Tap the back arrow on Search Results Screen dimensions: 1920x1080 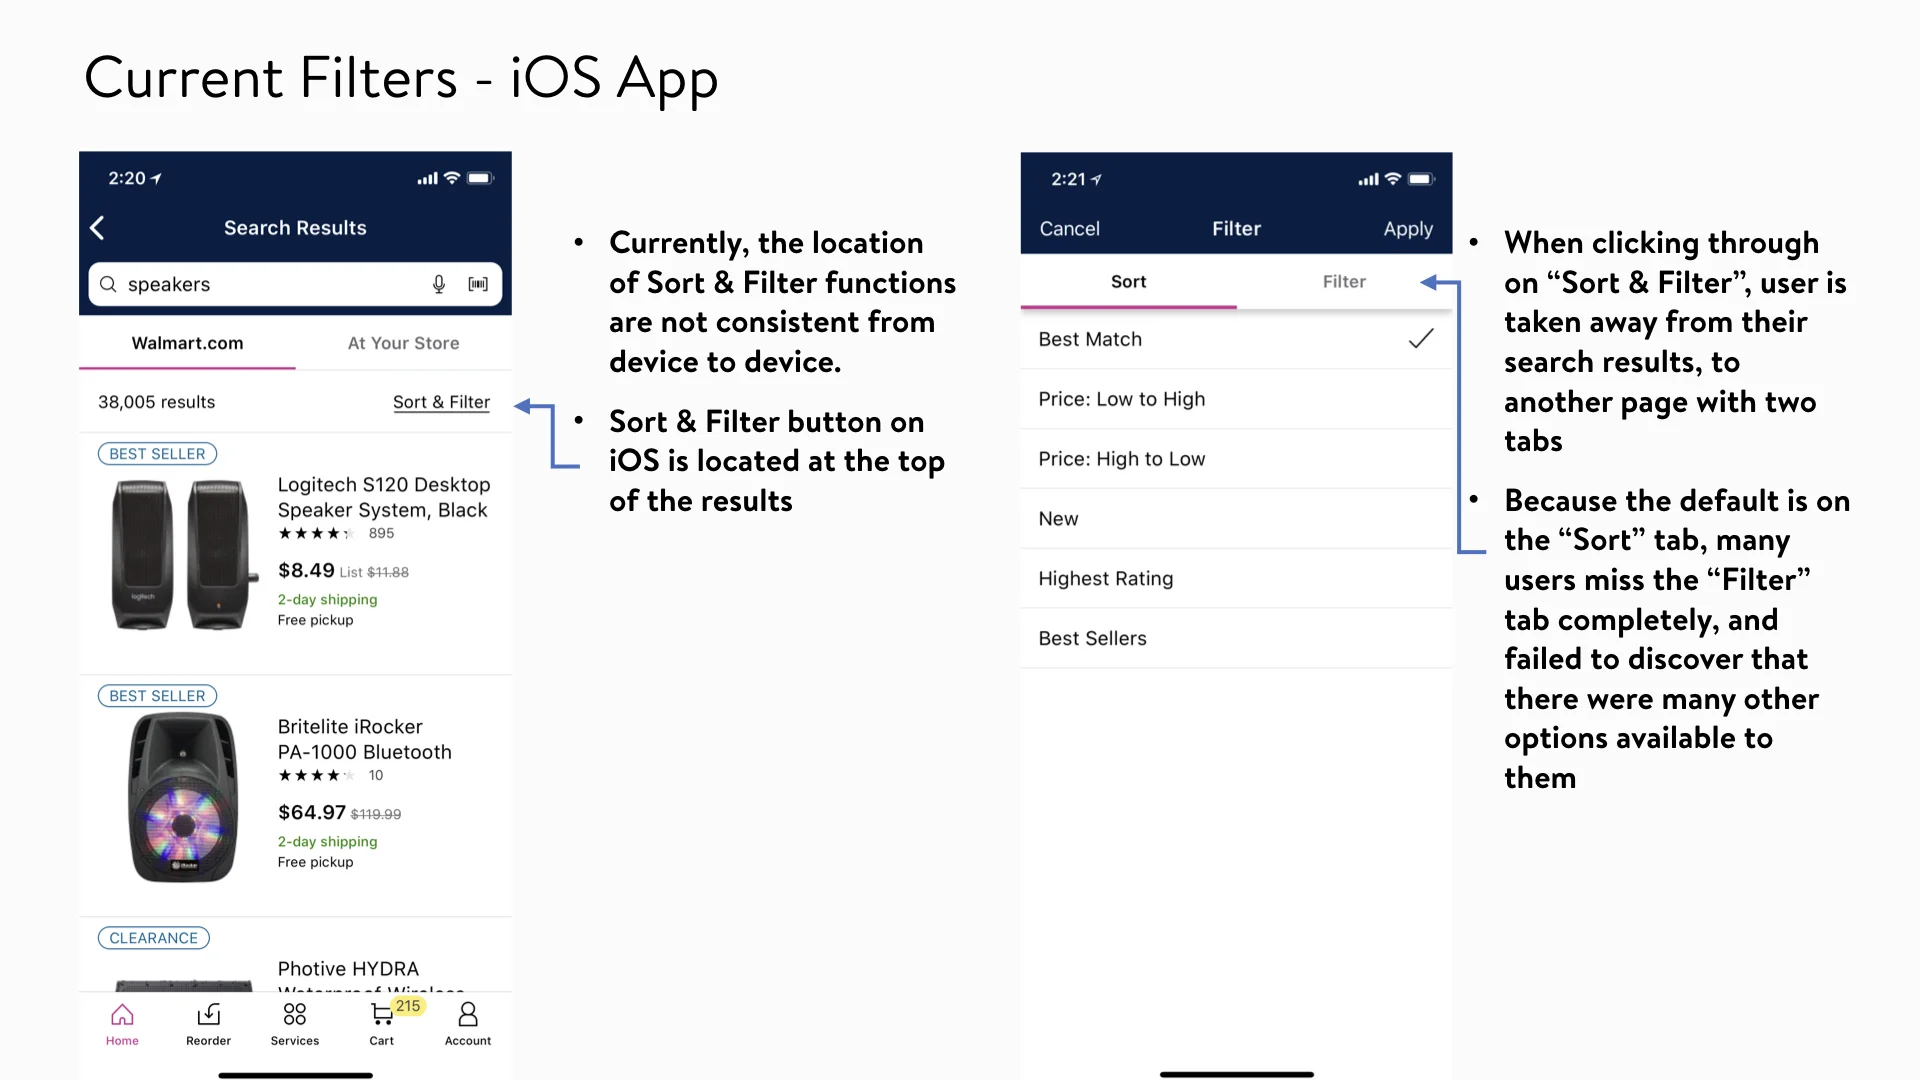(98, 228)
